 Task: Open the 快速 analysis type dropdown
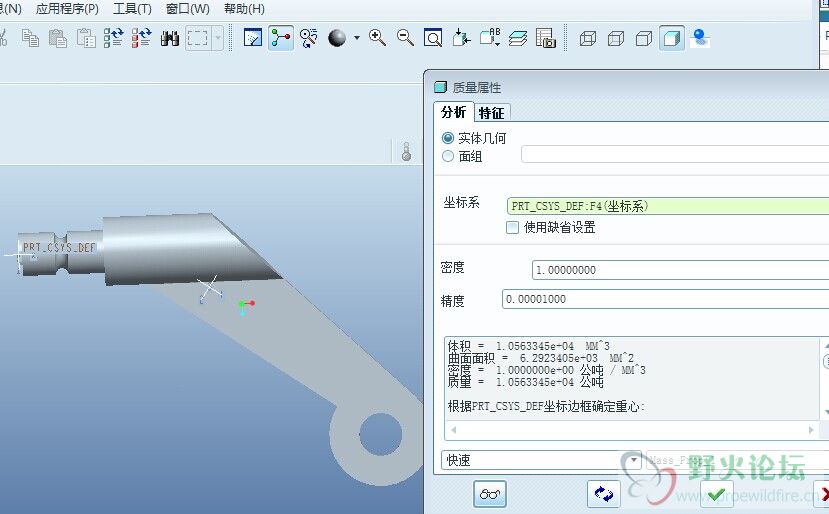click(541, 460)
